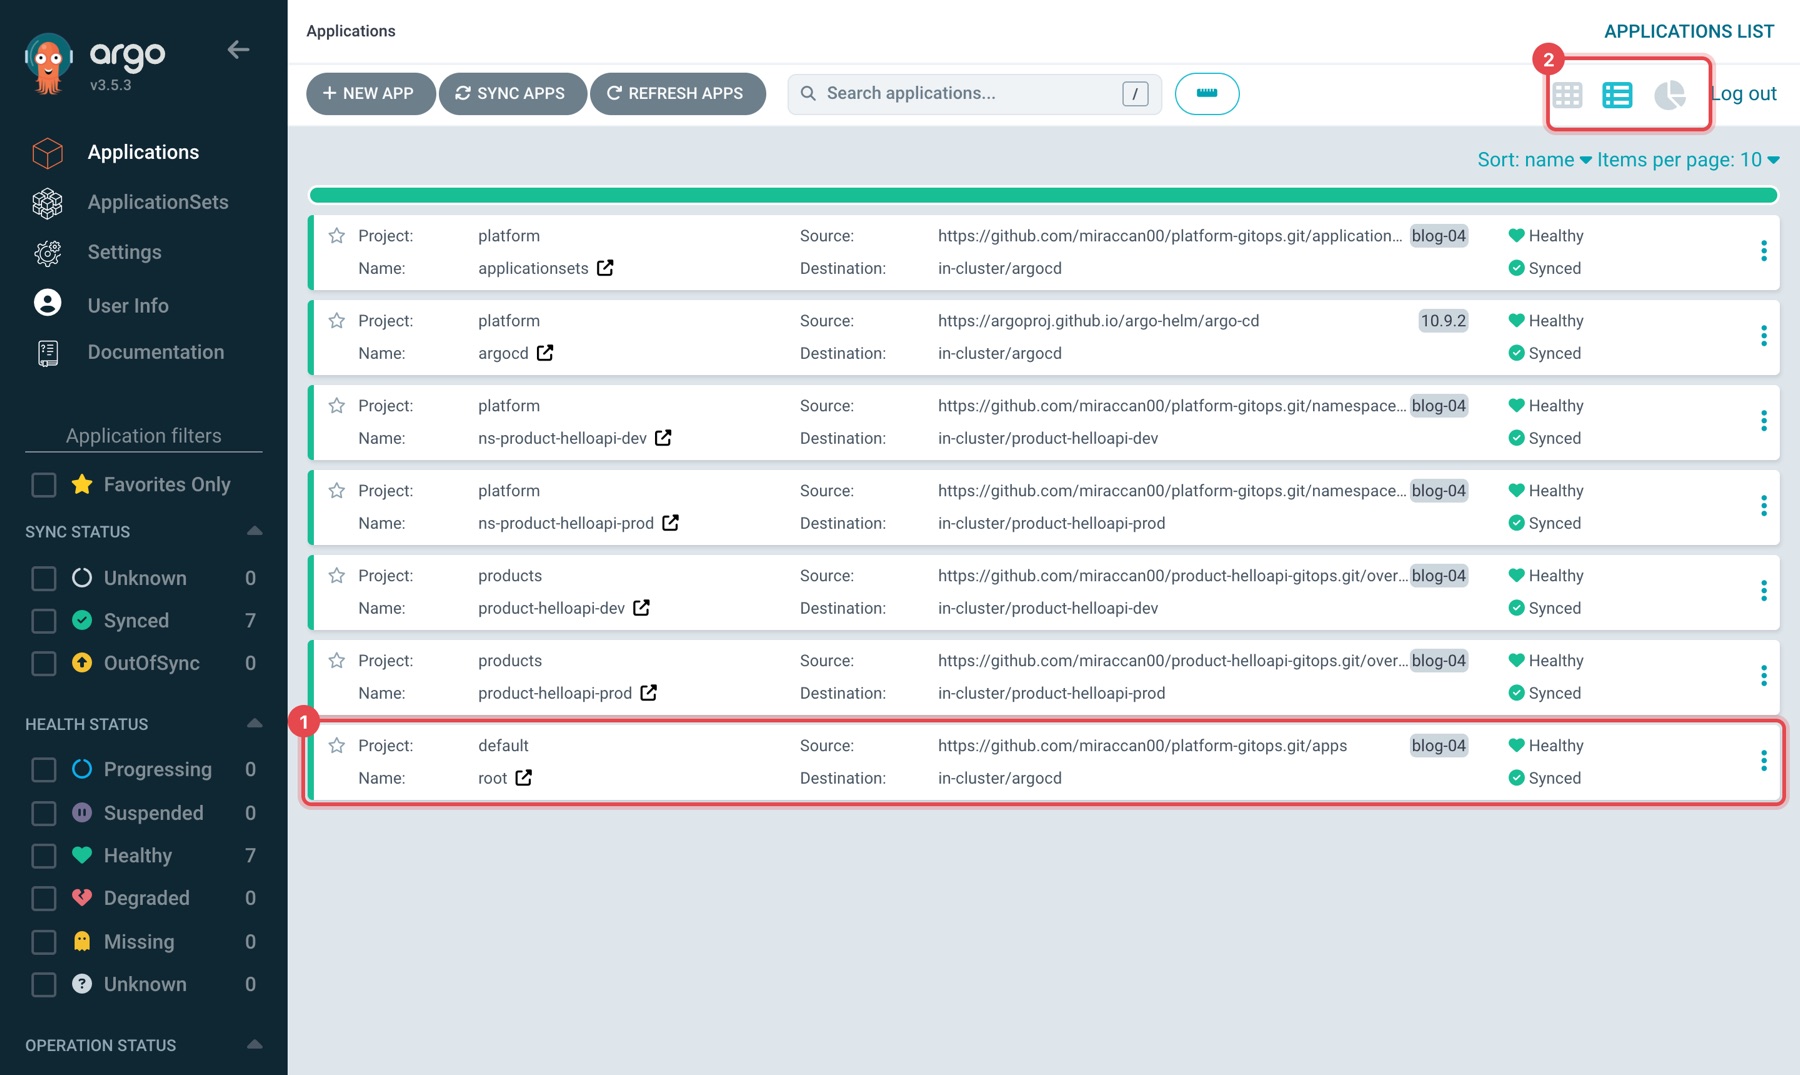Click the Argo octopus logo
This screenshot has width=1800, height=1075.
pyautogui.click(x=48, y=64)
